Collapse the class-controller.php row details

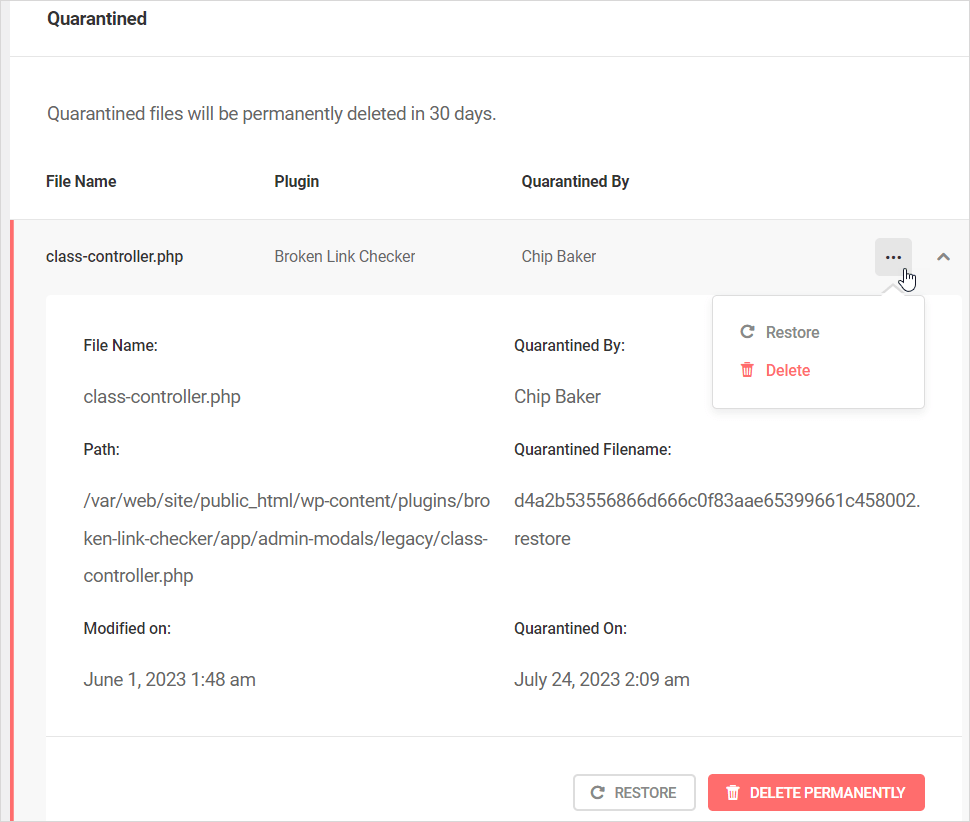tap(943, 257)
